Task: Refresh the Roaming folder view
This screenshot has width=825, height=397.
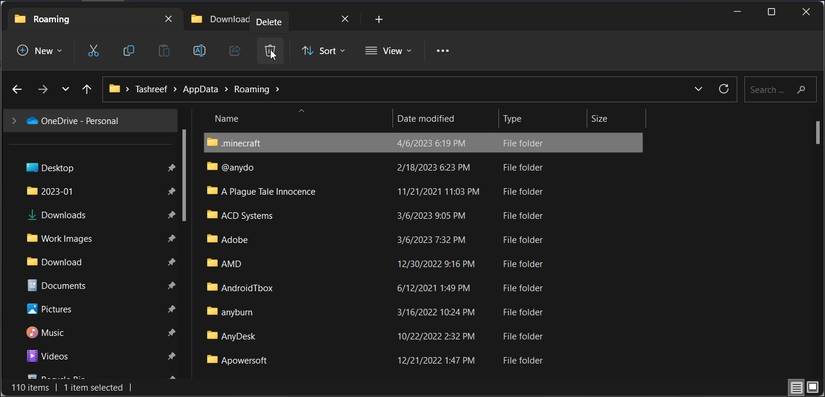Action: [723, 89]
